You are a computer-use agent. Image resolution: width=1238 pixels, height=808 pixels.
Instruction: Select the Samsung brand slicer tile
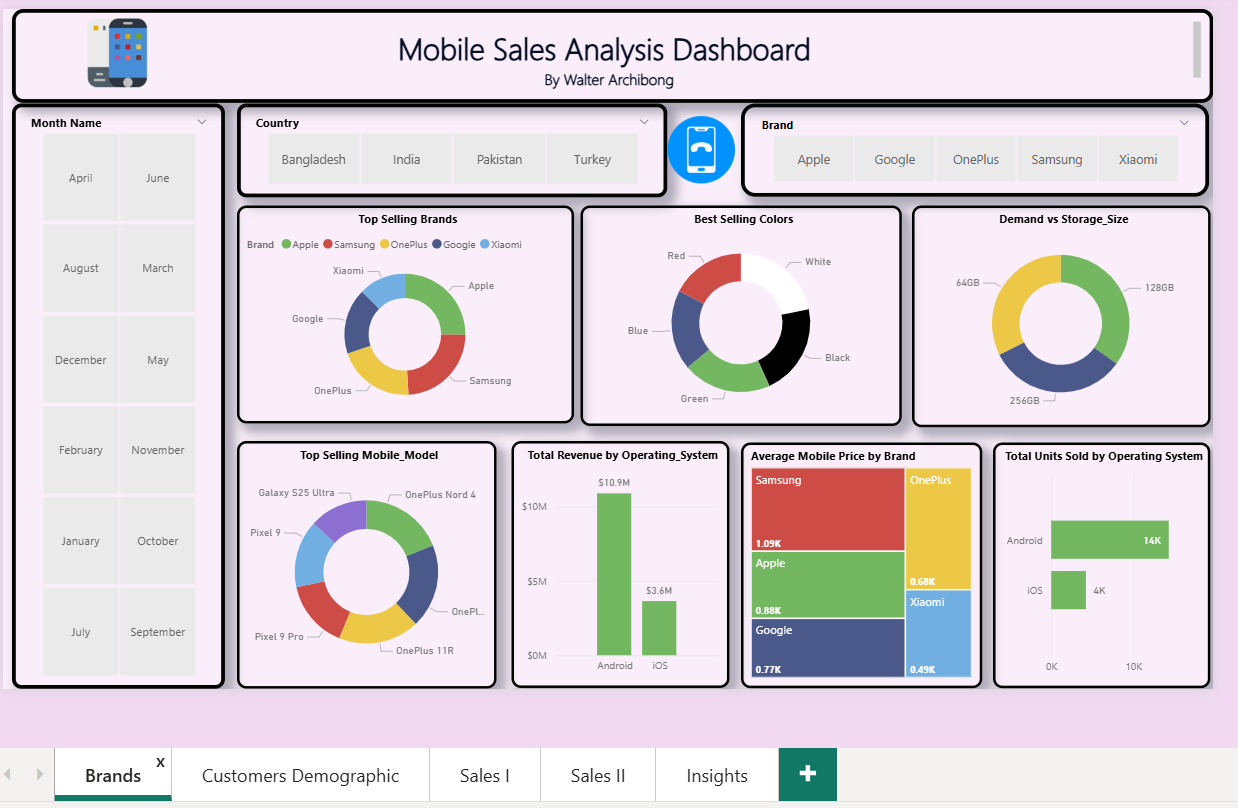click(x=1057, y=159)
